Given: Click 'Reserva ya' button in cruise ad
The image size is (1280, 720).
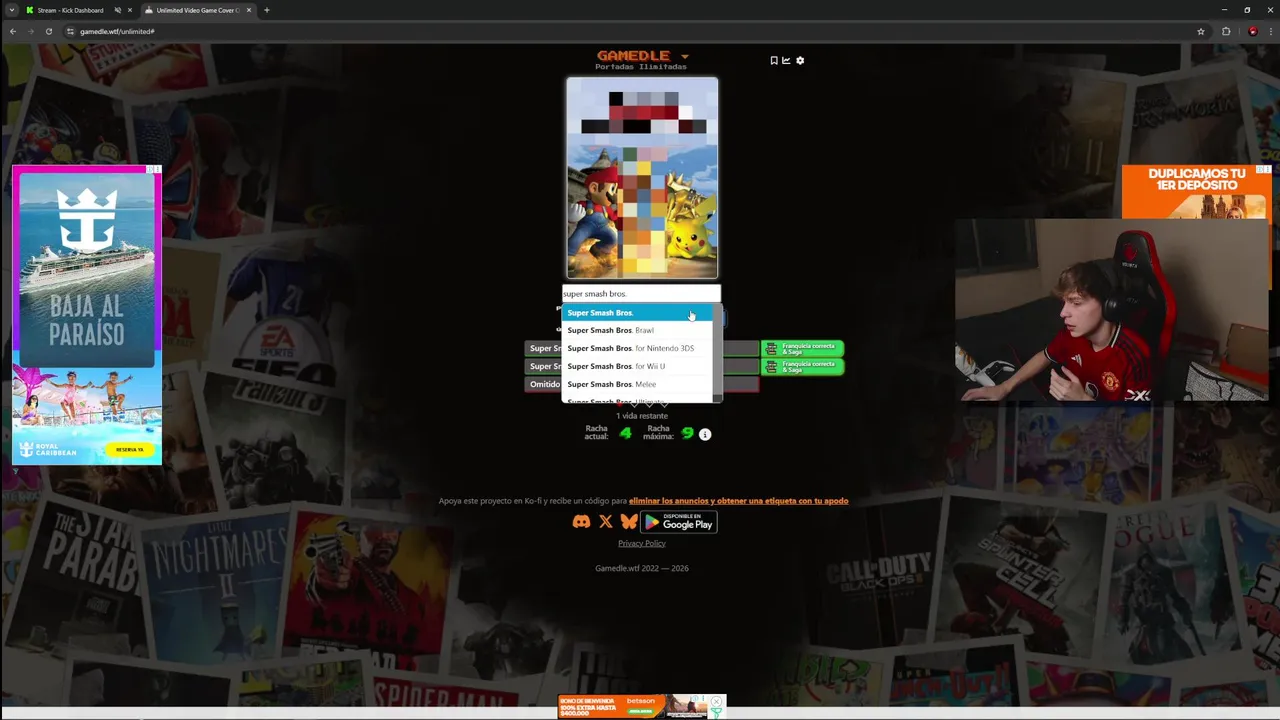Looking at the screenshot, I should 130,450.
